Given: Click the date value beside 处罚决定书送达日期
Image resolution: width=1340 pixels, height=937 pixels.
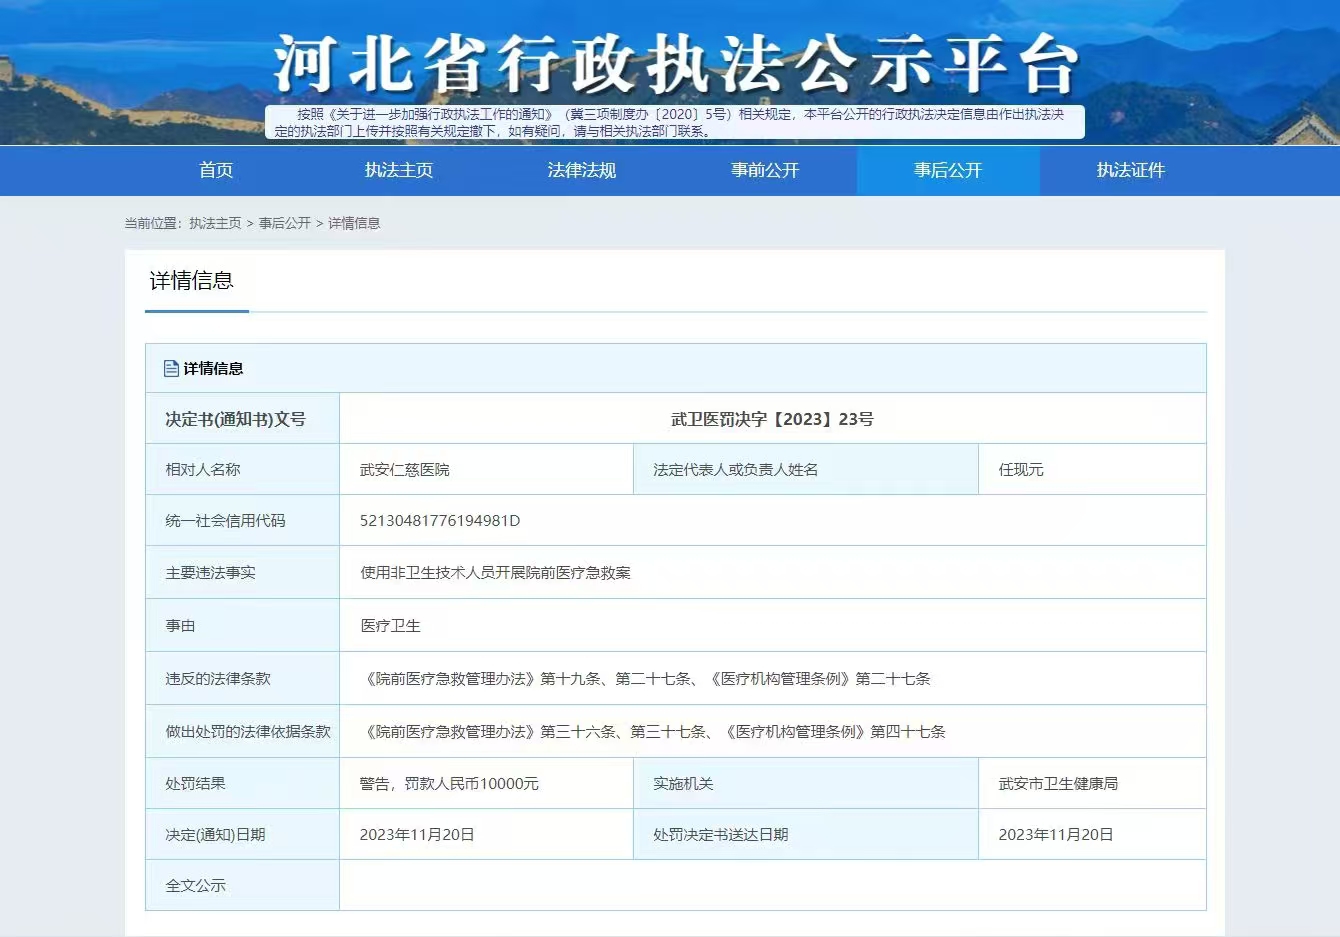Looking at the screenshot, I should [1056, 835].
